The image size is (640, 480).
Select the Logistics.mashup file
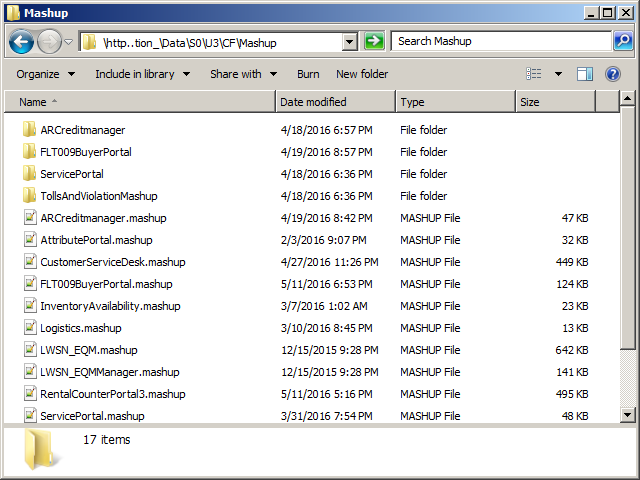[80, 328]
